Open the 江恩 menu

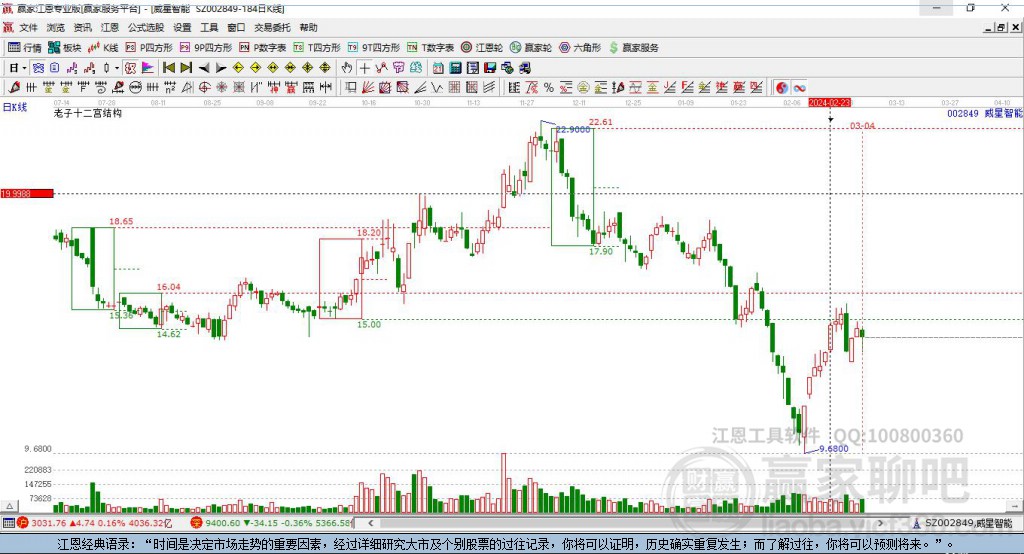click(110, 27)
